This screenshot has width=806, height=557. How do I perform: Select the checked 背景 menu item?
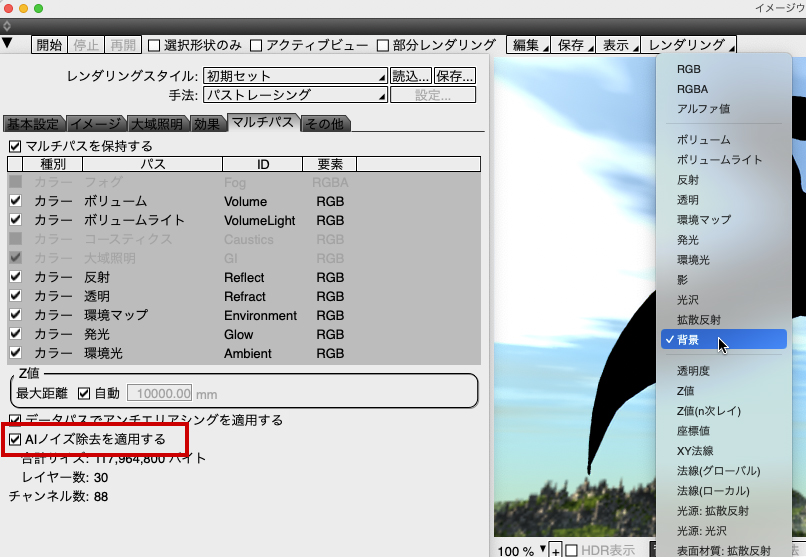click(x=724, y=339)
